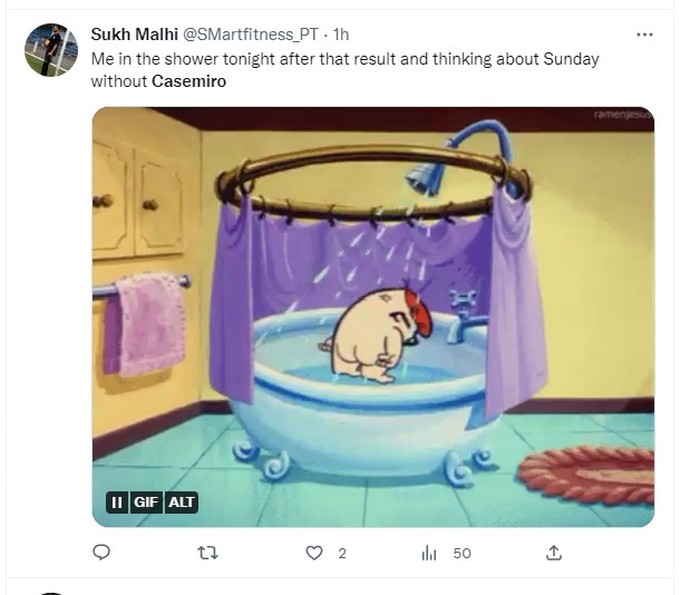Share the tweet via share icon
700x595 pixels.
point(553,552)
